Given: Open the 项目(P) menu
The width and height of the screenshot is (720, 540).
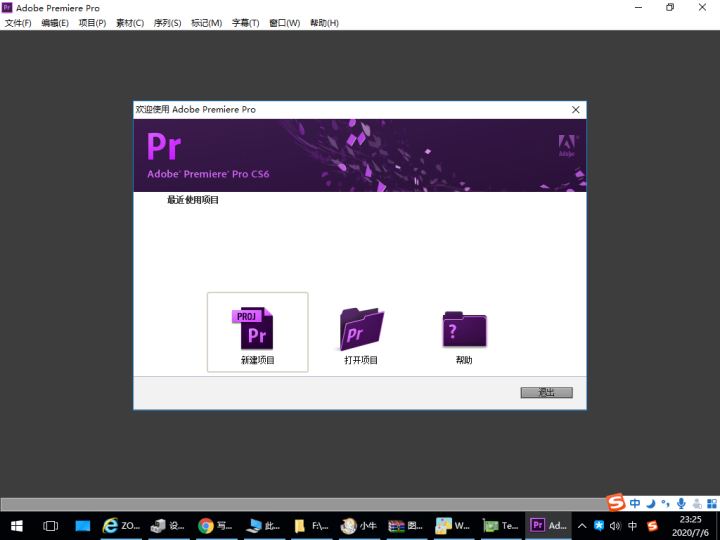Looking at the screenshot, I should pyautogui.click(x=92, y=23).
